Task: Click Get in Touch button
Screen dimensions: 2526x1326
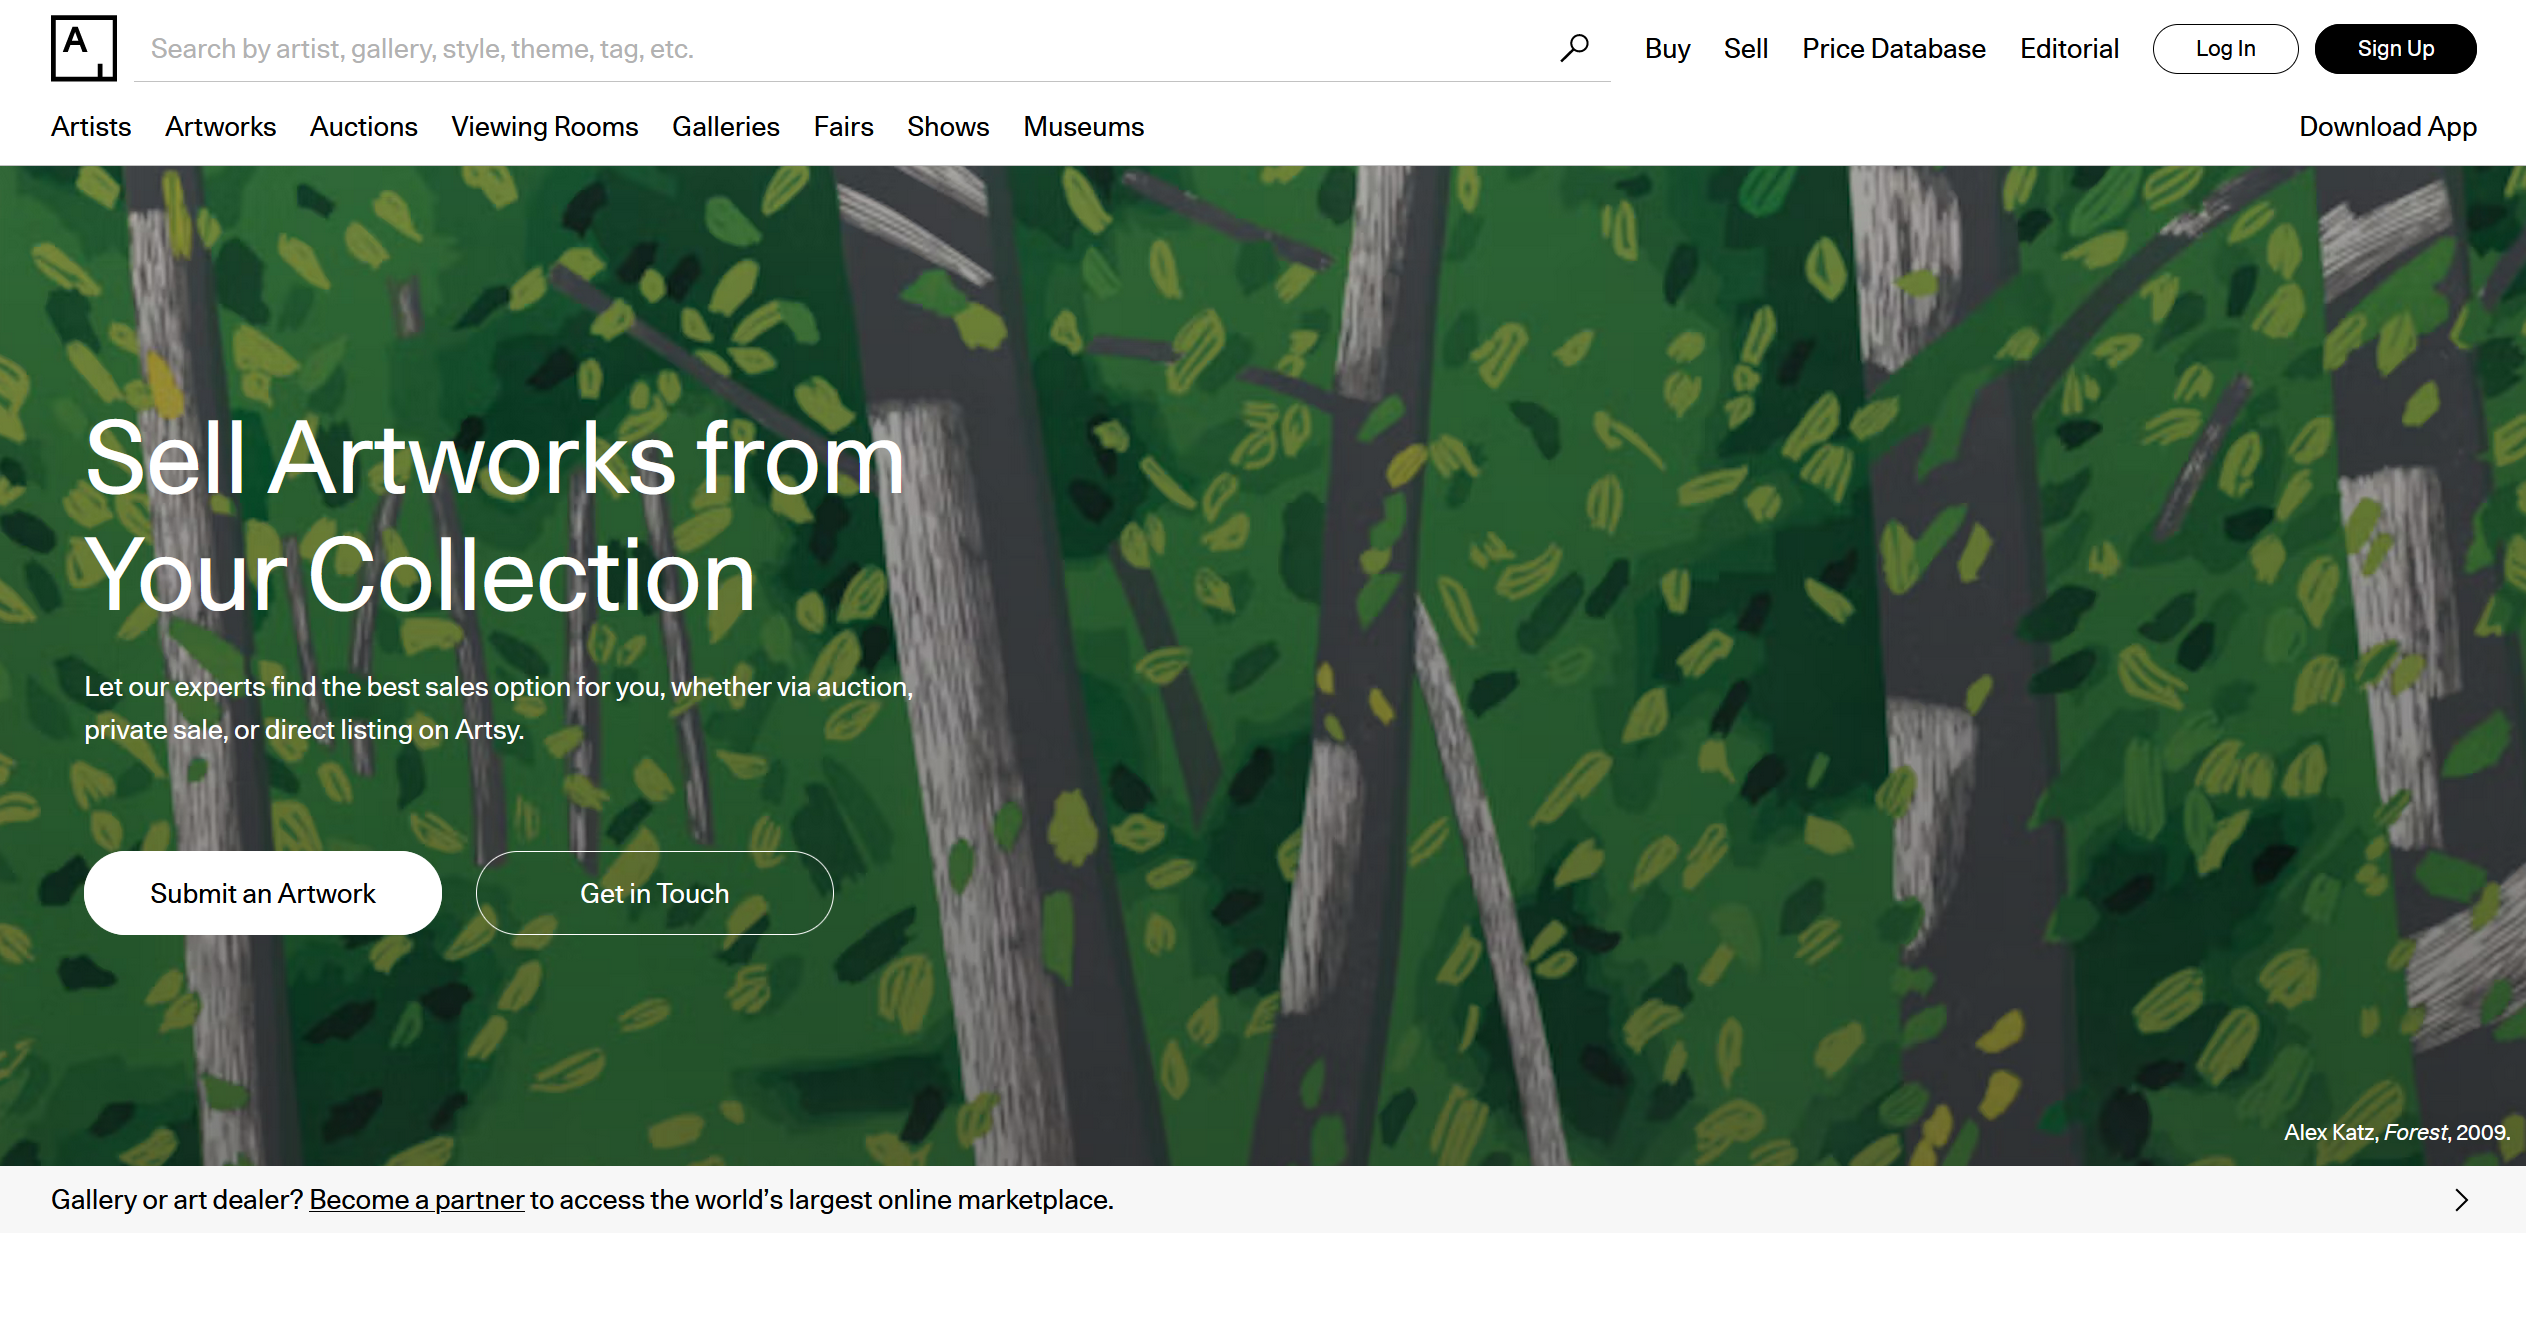Action: pyautogui.click(x=654, y=892)
